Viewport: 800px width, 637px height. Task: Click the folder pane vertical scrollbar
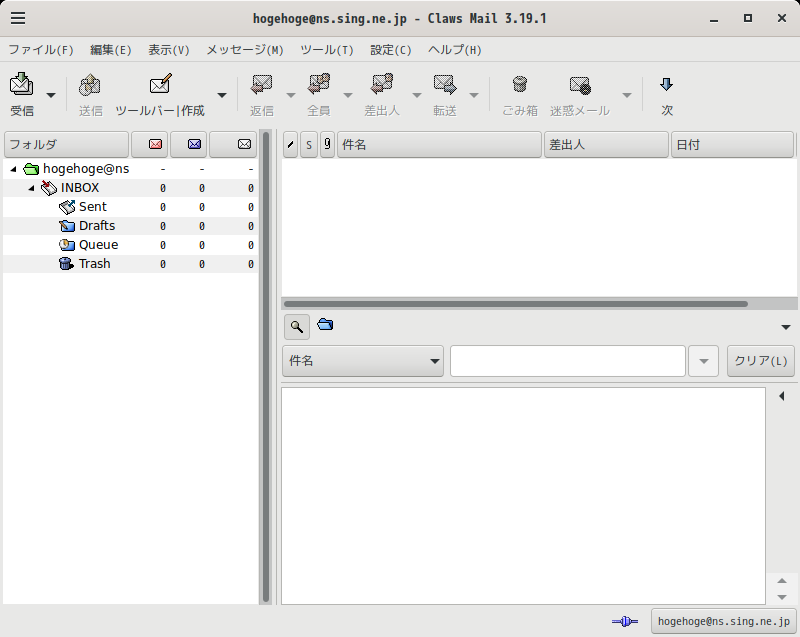265,367
